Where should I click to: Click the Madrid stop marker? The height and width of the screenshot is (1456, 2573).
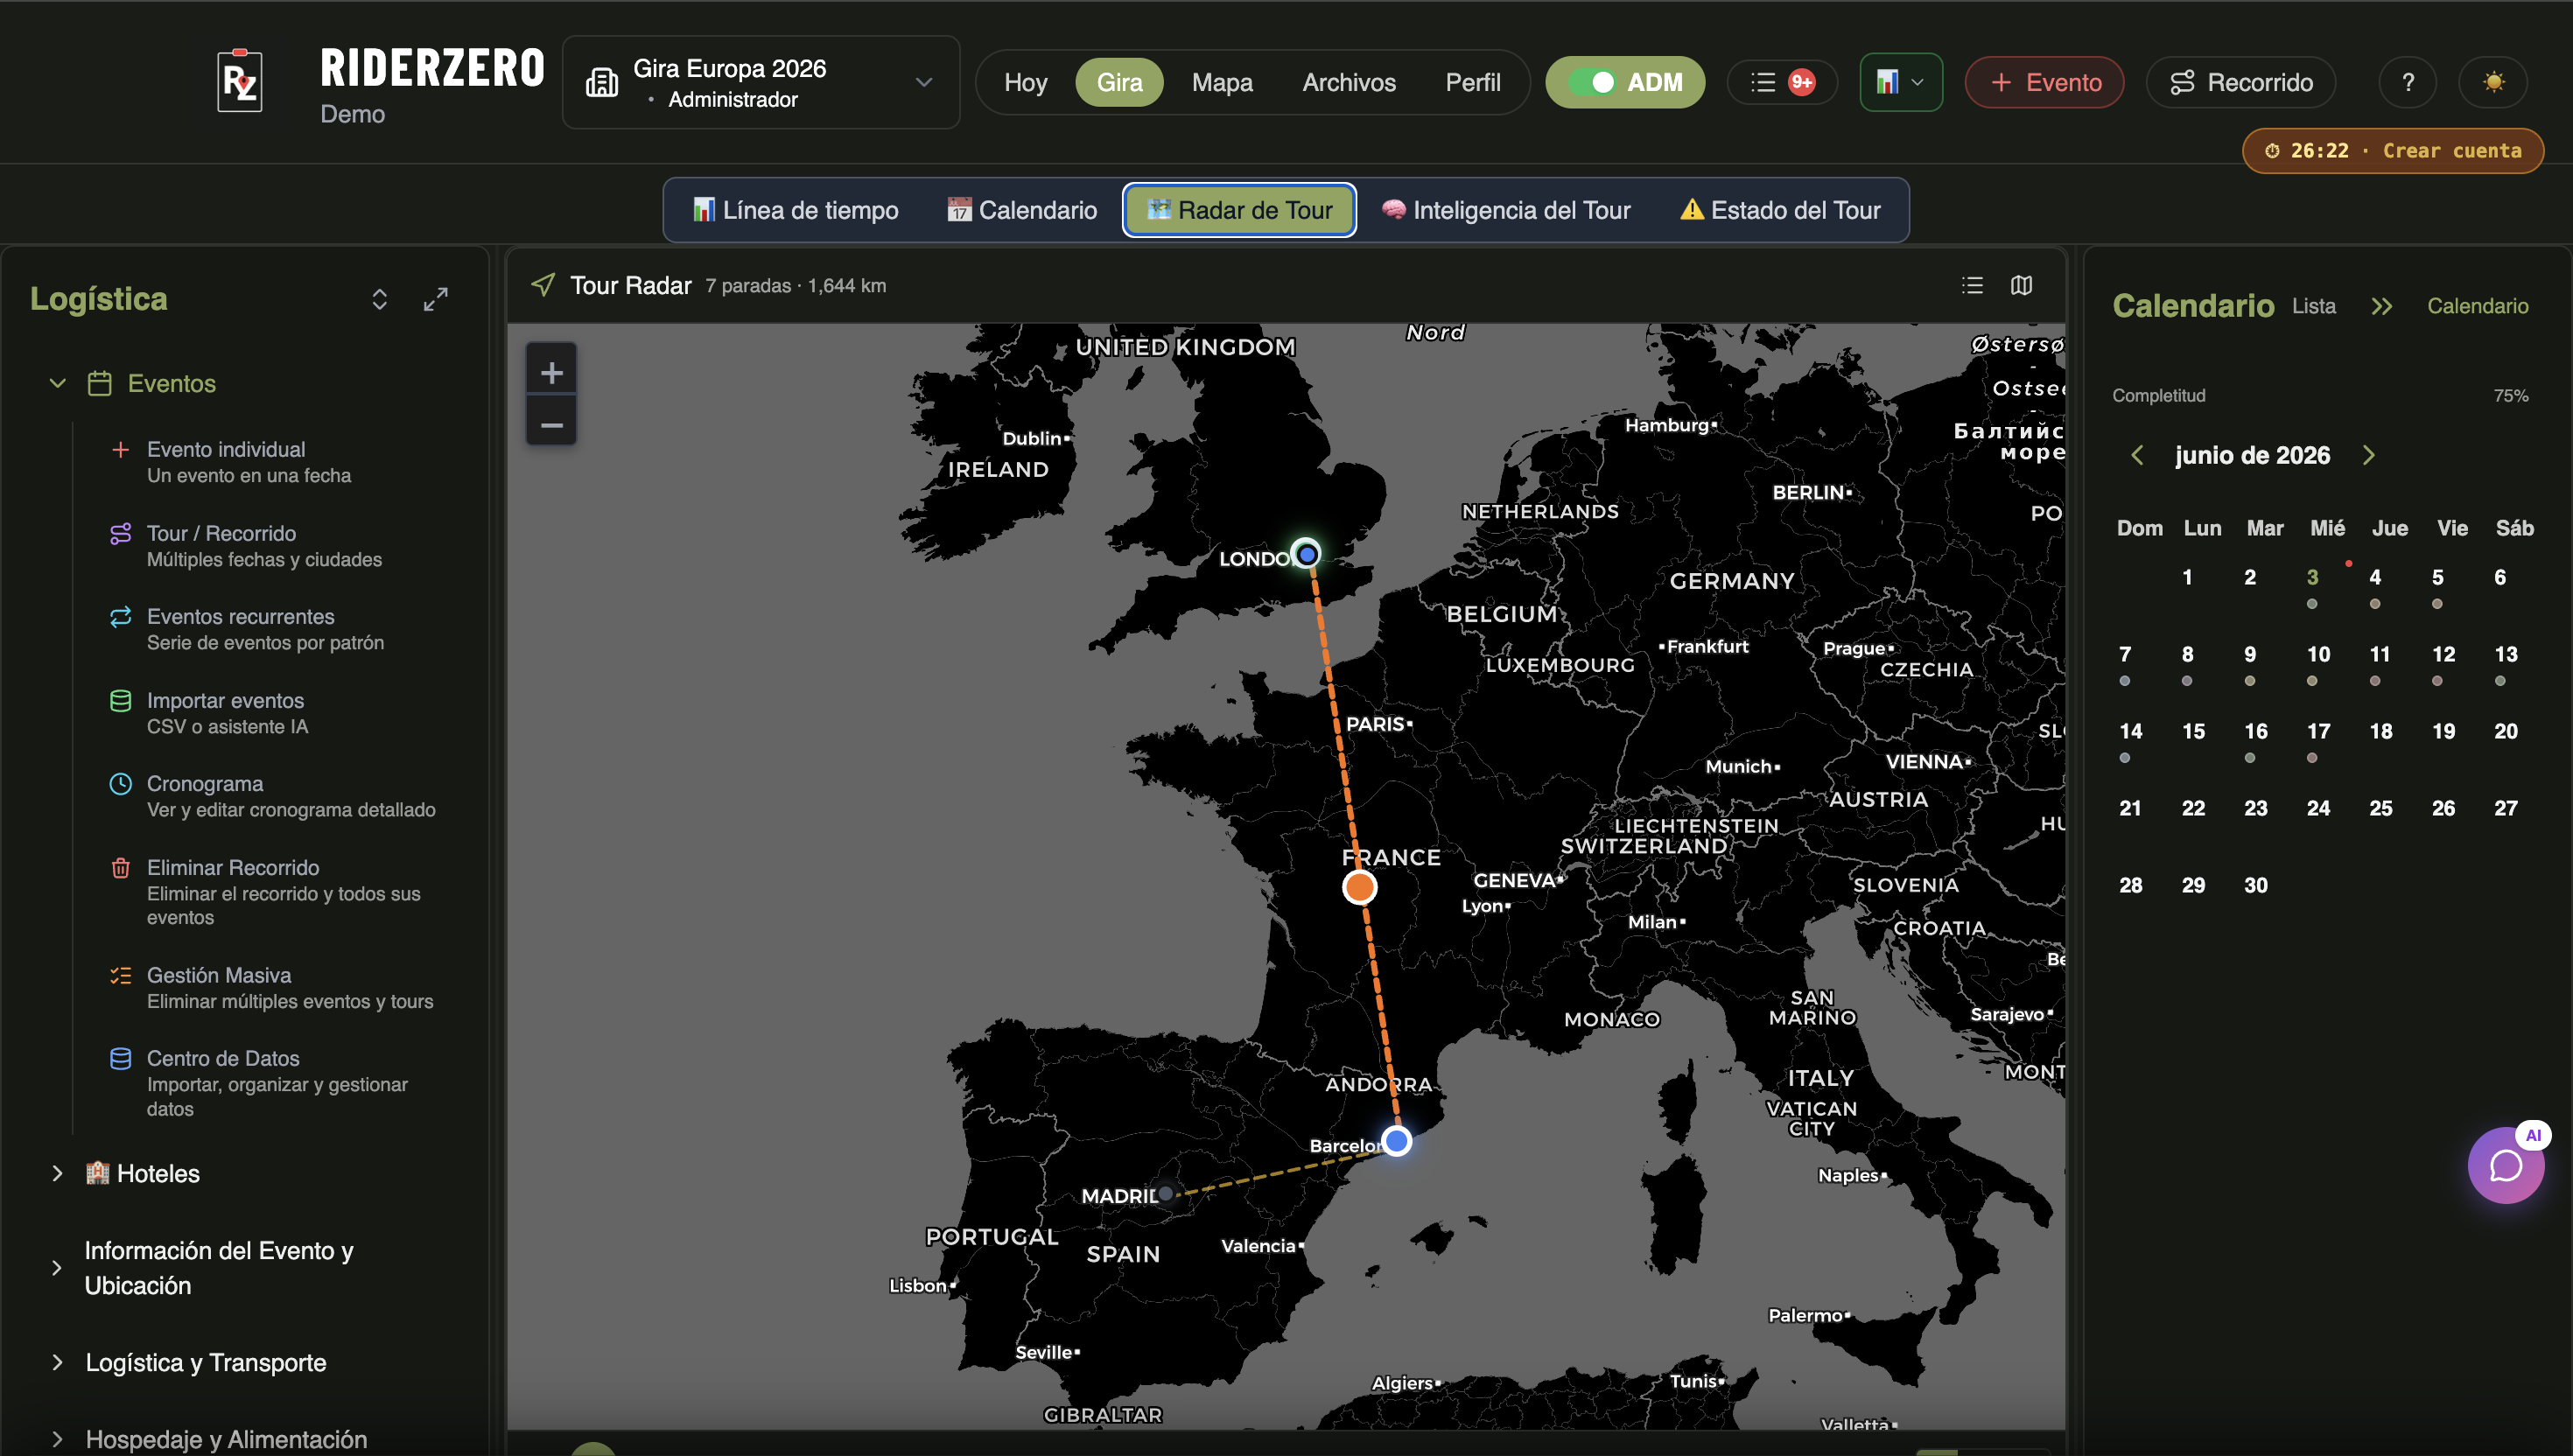1165,1193
